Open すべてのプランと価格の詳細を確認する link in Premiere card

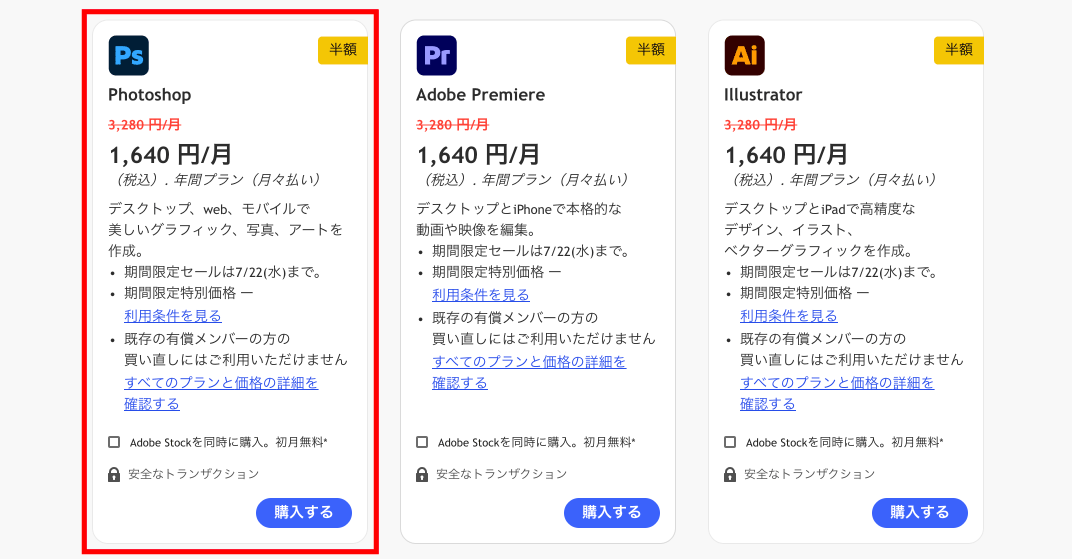point(528,372)
